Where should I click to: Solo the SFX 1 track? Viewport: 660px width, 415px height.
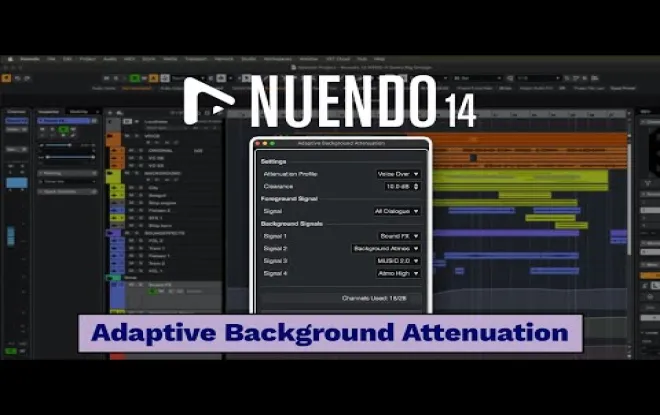click(x=139, y=218)
